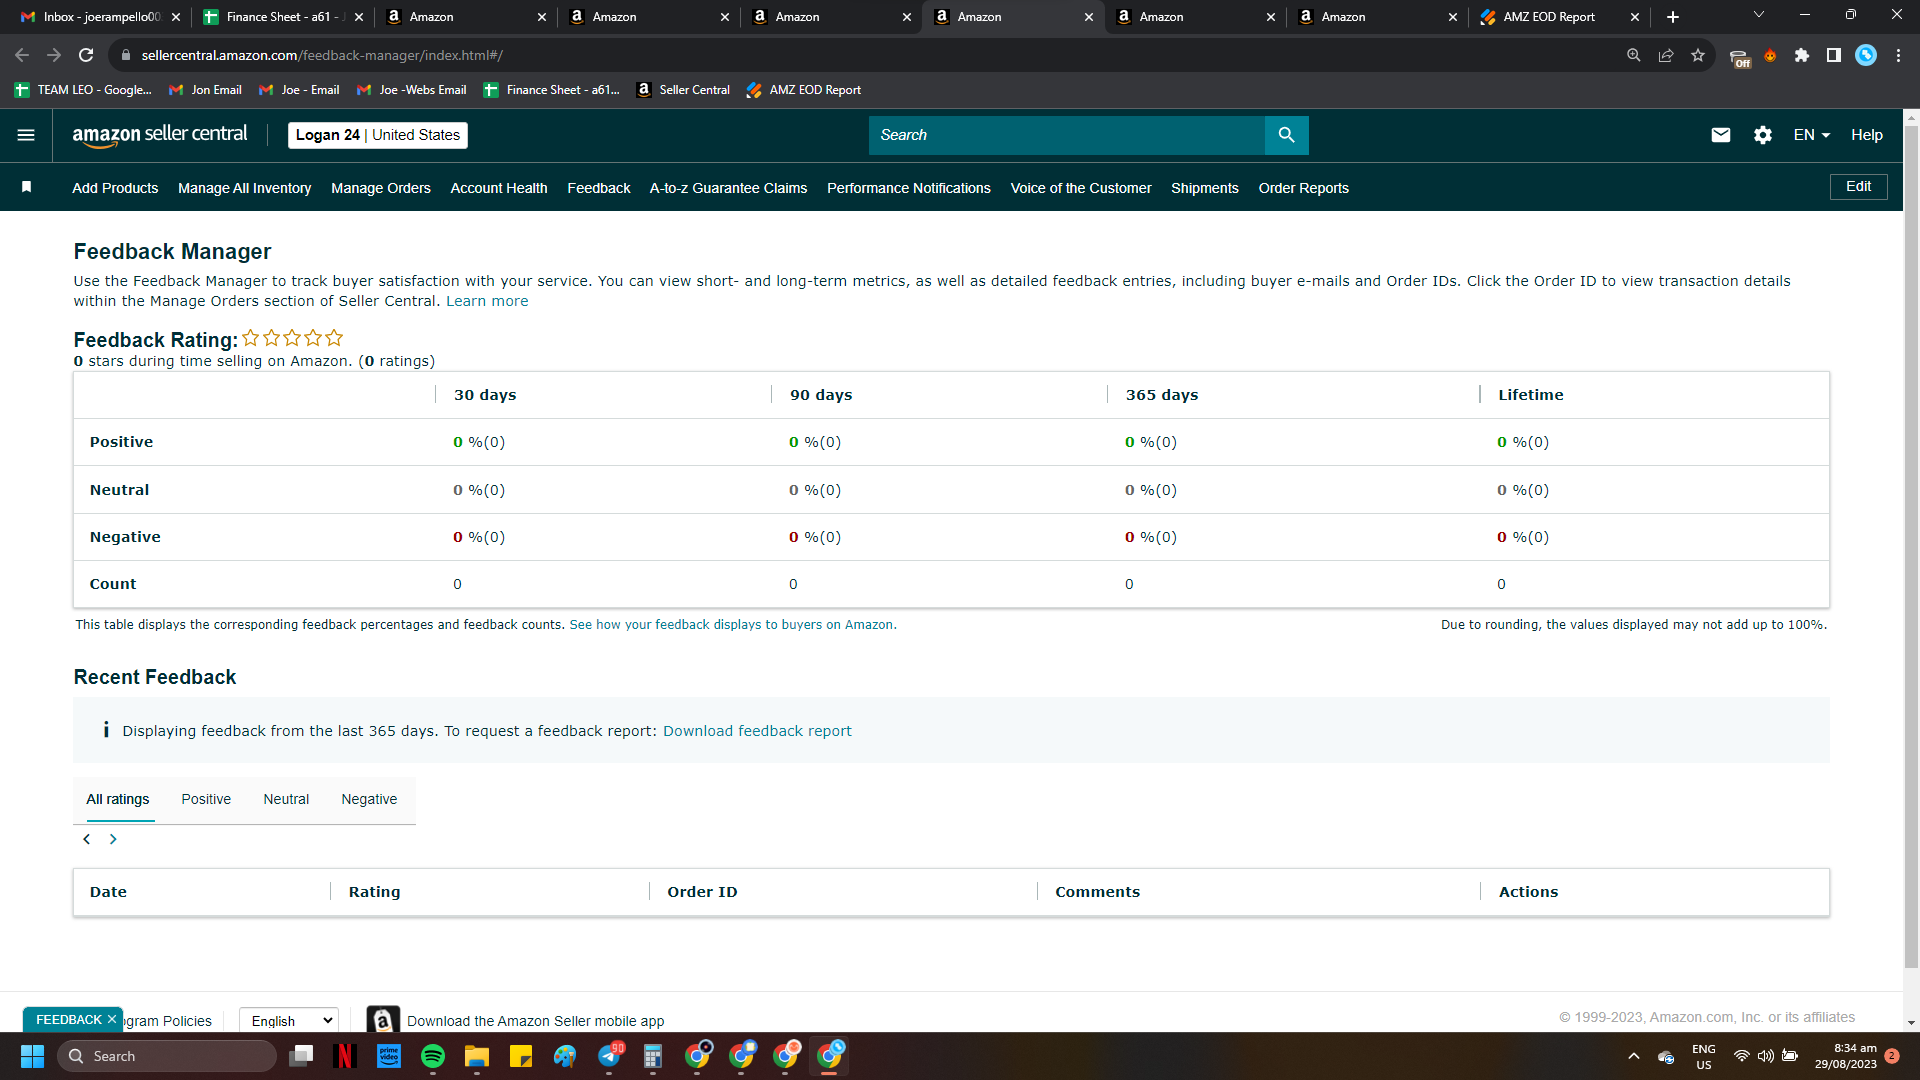Click the Seller Central search field
1920x1080 pixels.
(x=1067, y=135)
